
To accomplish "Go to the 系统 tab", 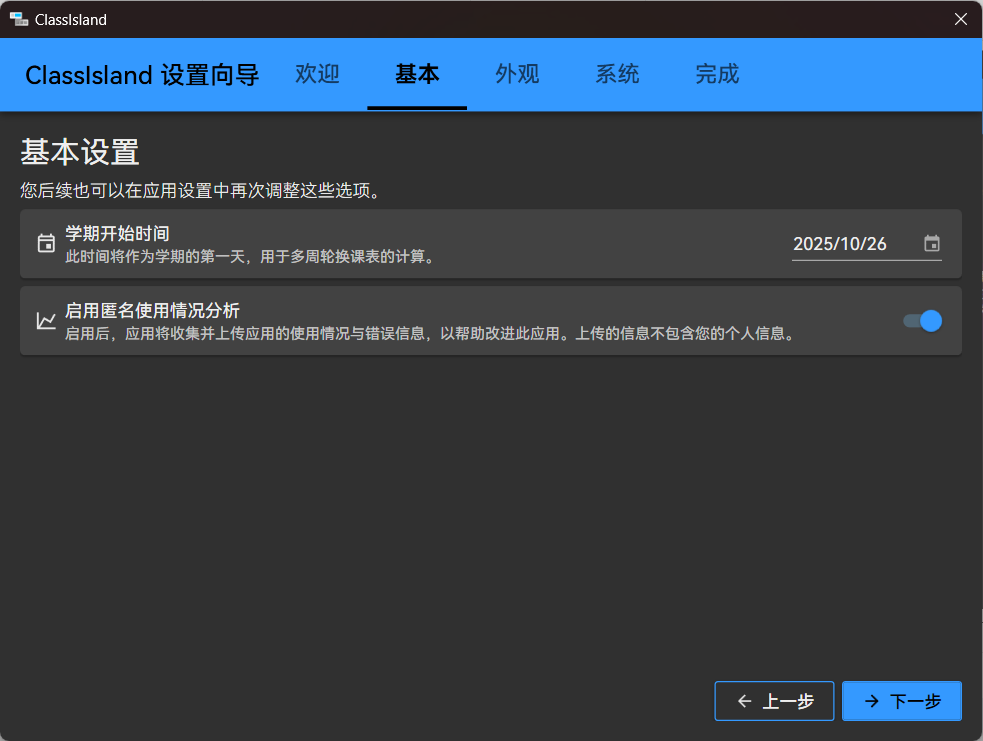I will [x=617, y=74].
